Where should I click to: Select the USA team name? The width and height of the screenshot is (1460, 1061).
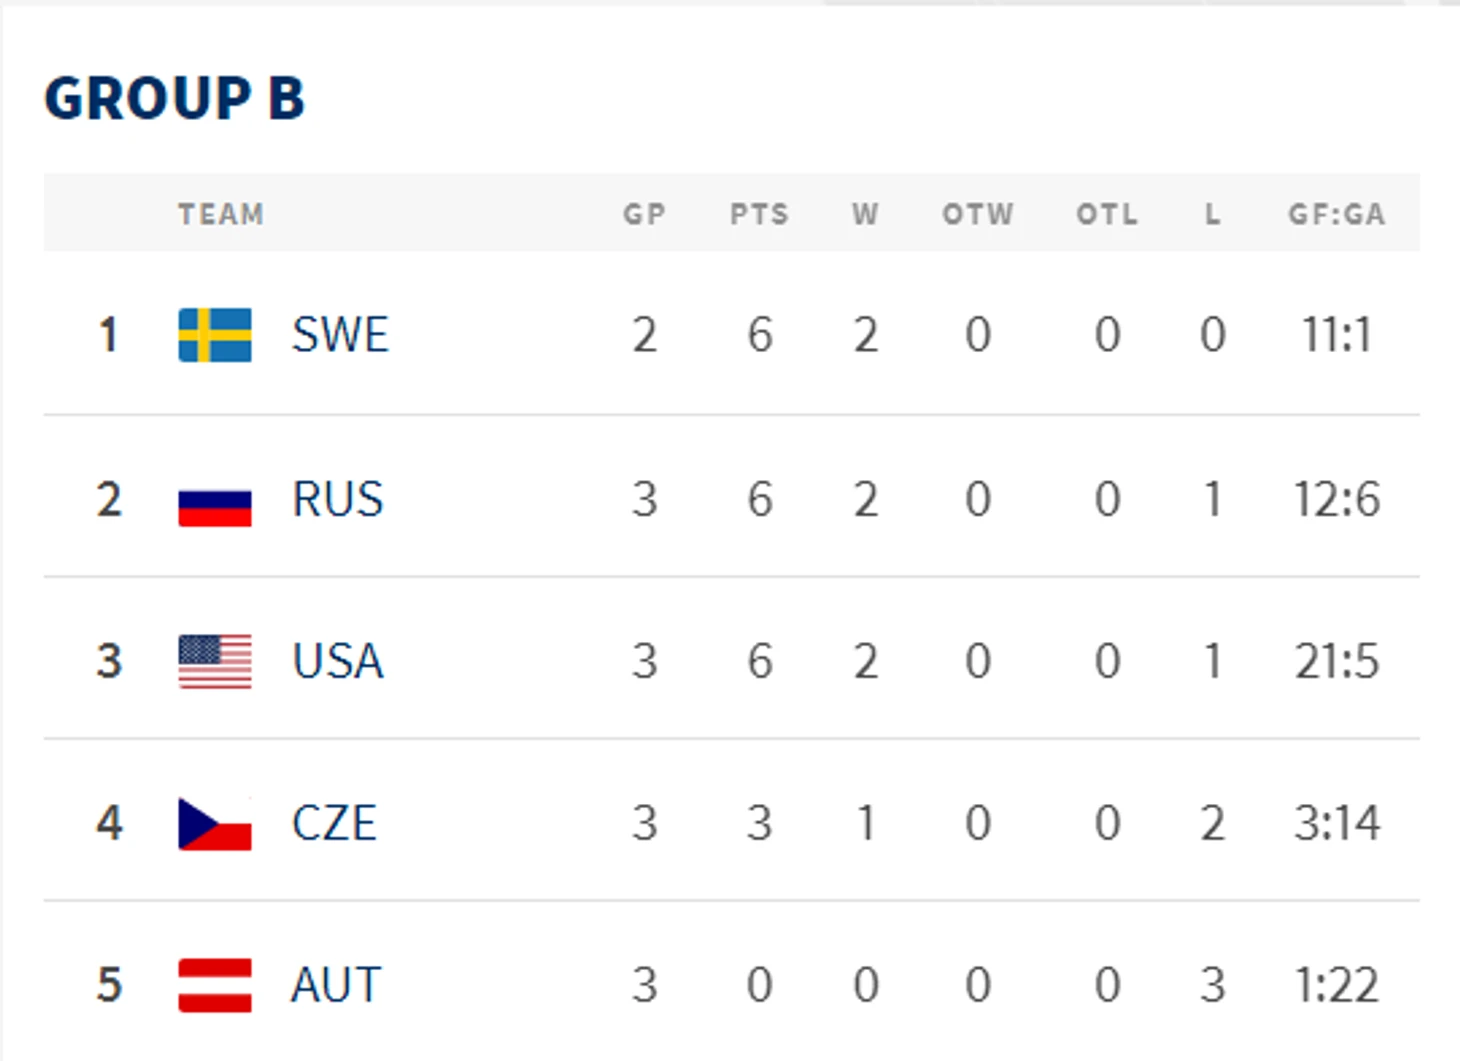pyautogui.click(x=337, y=661)
